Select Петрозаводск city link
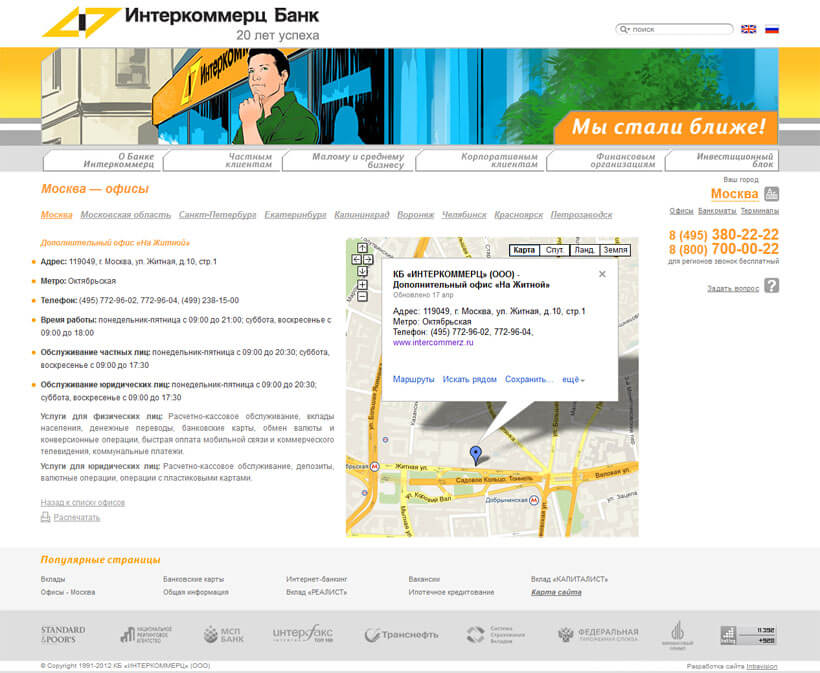The height and width of the screenshot is (673, 820). (x=582, y=215)
